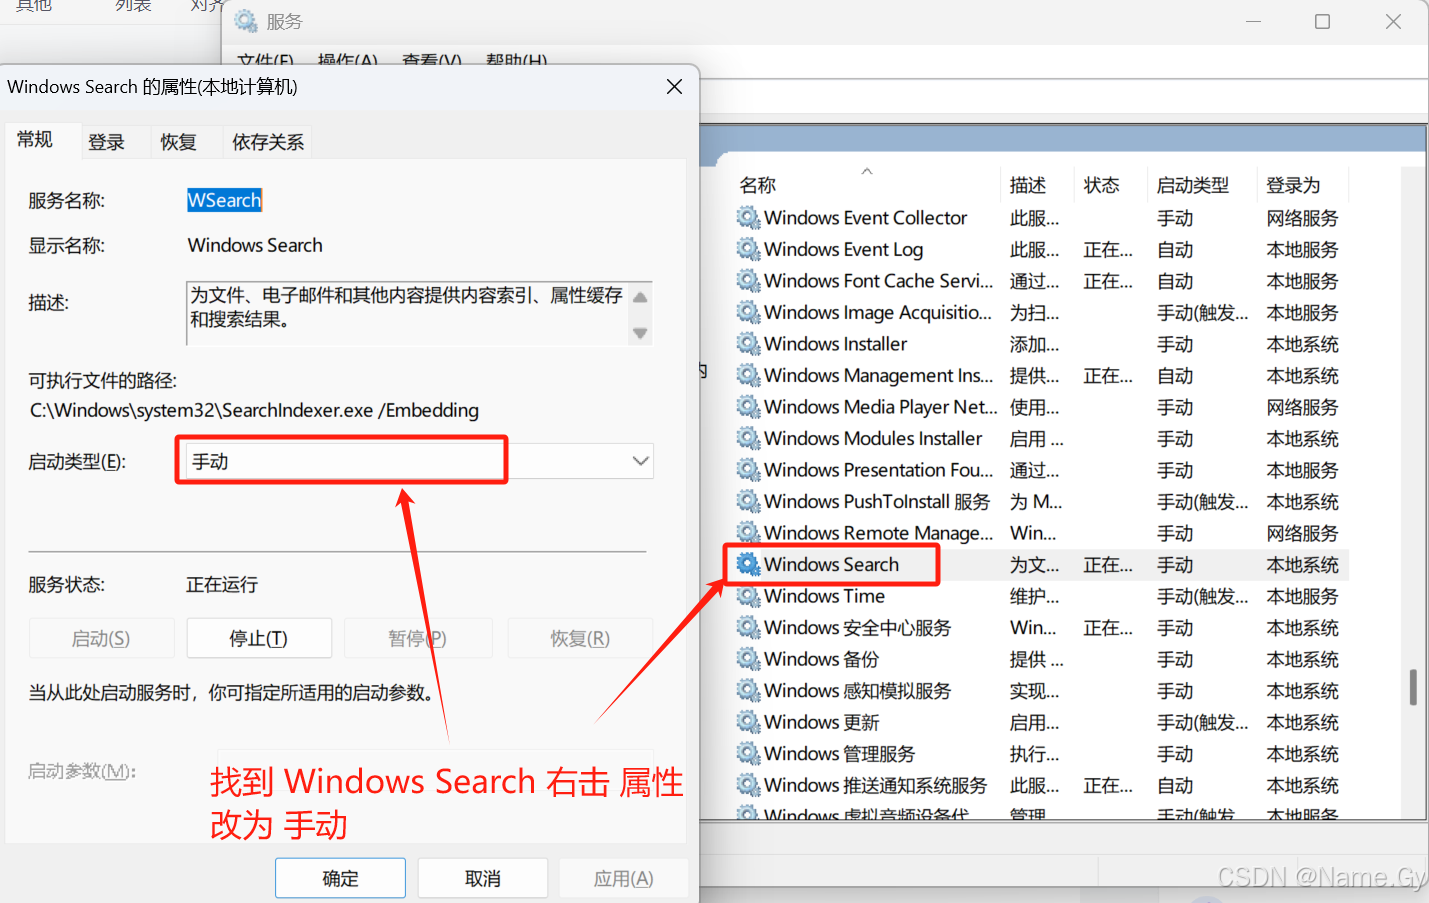Click the 取消 button
Screen dimensions: 1429x903
(483, 878)
